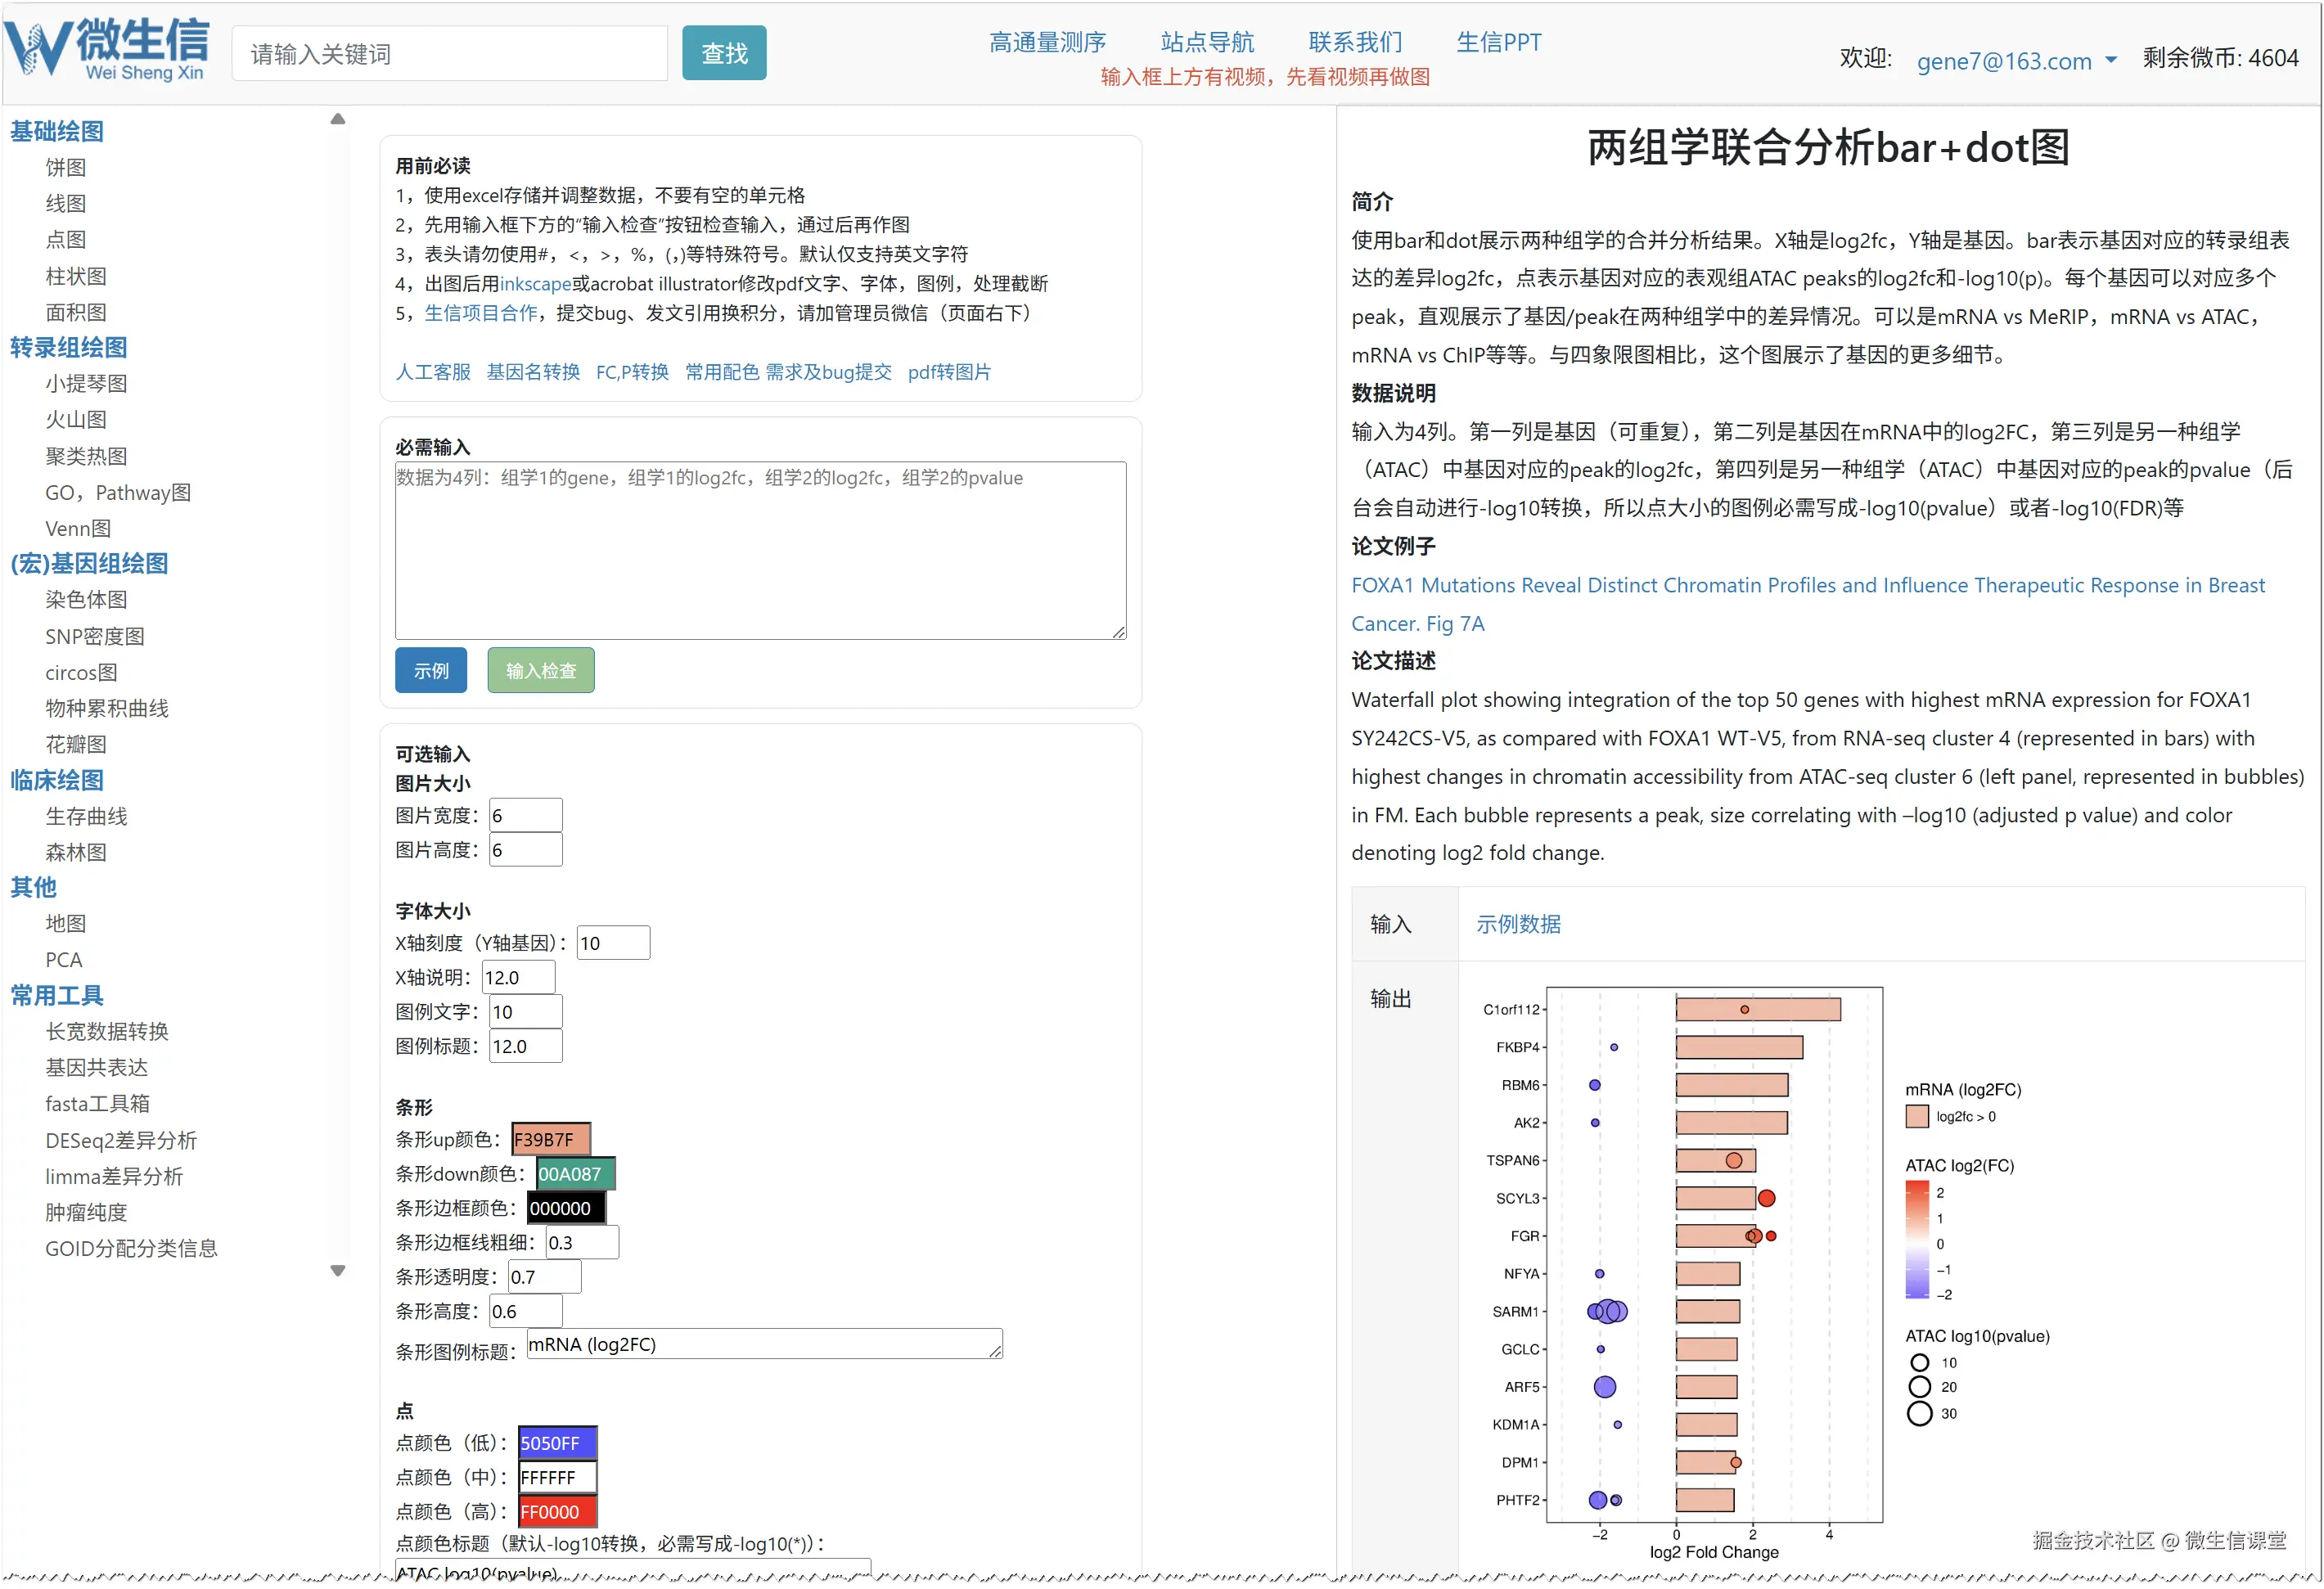Click the Wei Sheng Xin site logo
Image resolution: width=2324 pixels, height=1589 pixels.
click(108, 48)
